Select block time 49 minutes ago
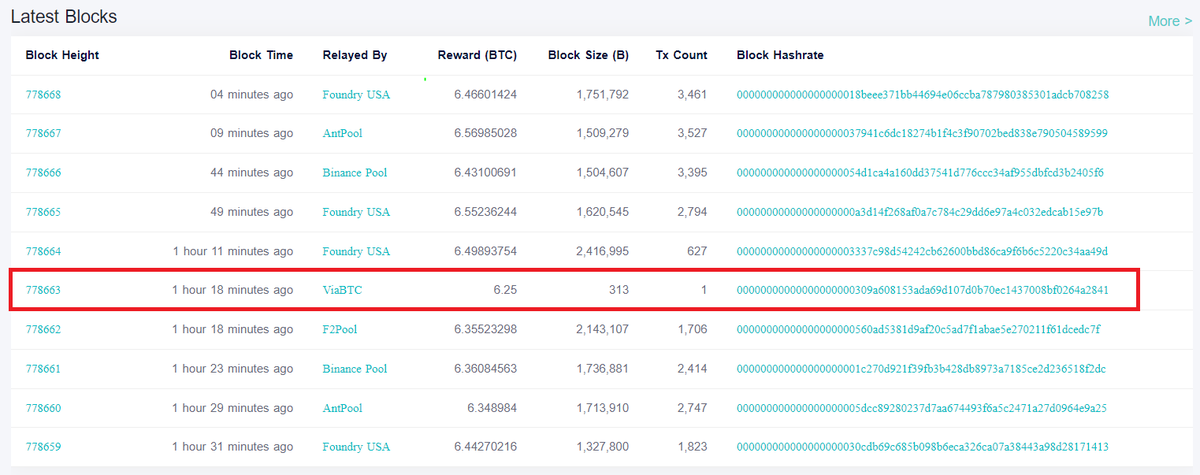 tap(252, 212)
